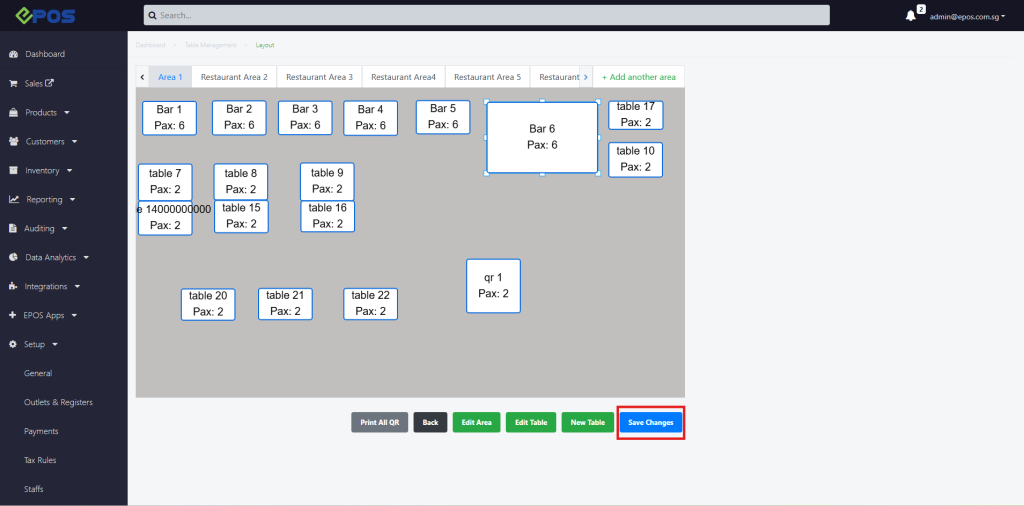Click the Customers people icon
Viewport: 1024px width, 506px height.
pos(13,142)
